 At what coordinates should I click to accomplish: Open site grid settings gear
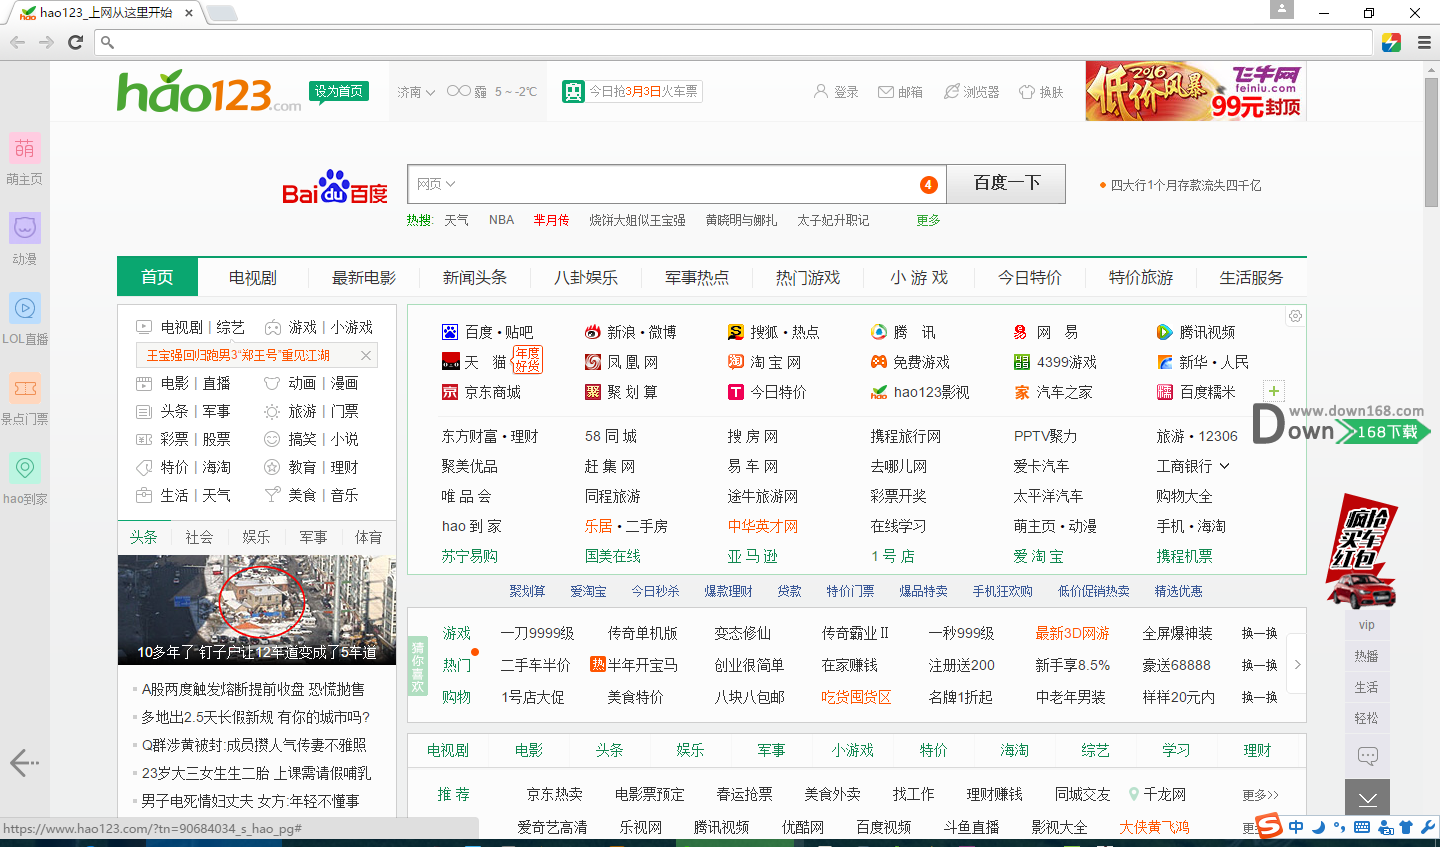pos(1295,316)
